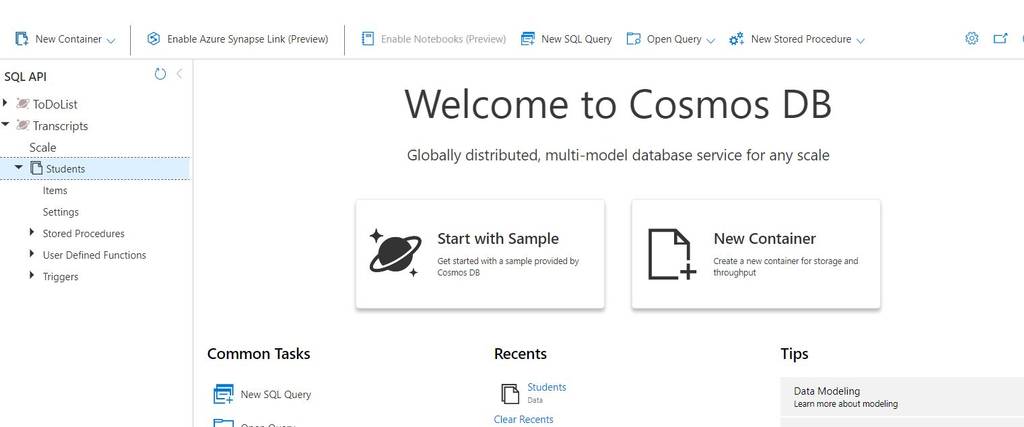Expand the New Stored Procedure dropdown chevron

(860, 40)
